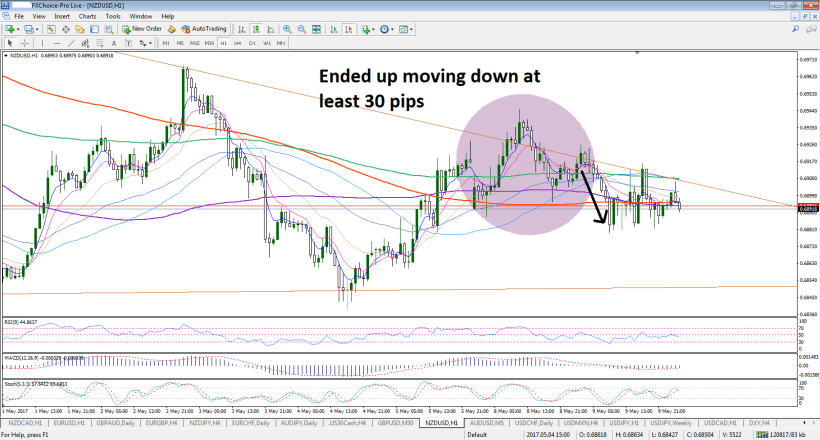Select the Trendline drawing tool
820x440 pixels.
[x=71, y=43]
